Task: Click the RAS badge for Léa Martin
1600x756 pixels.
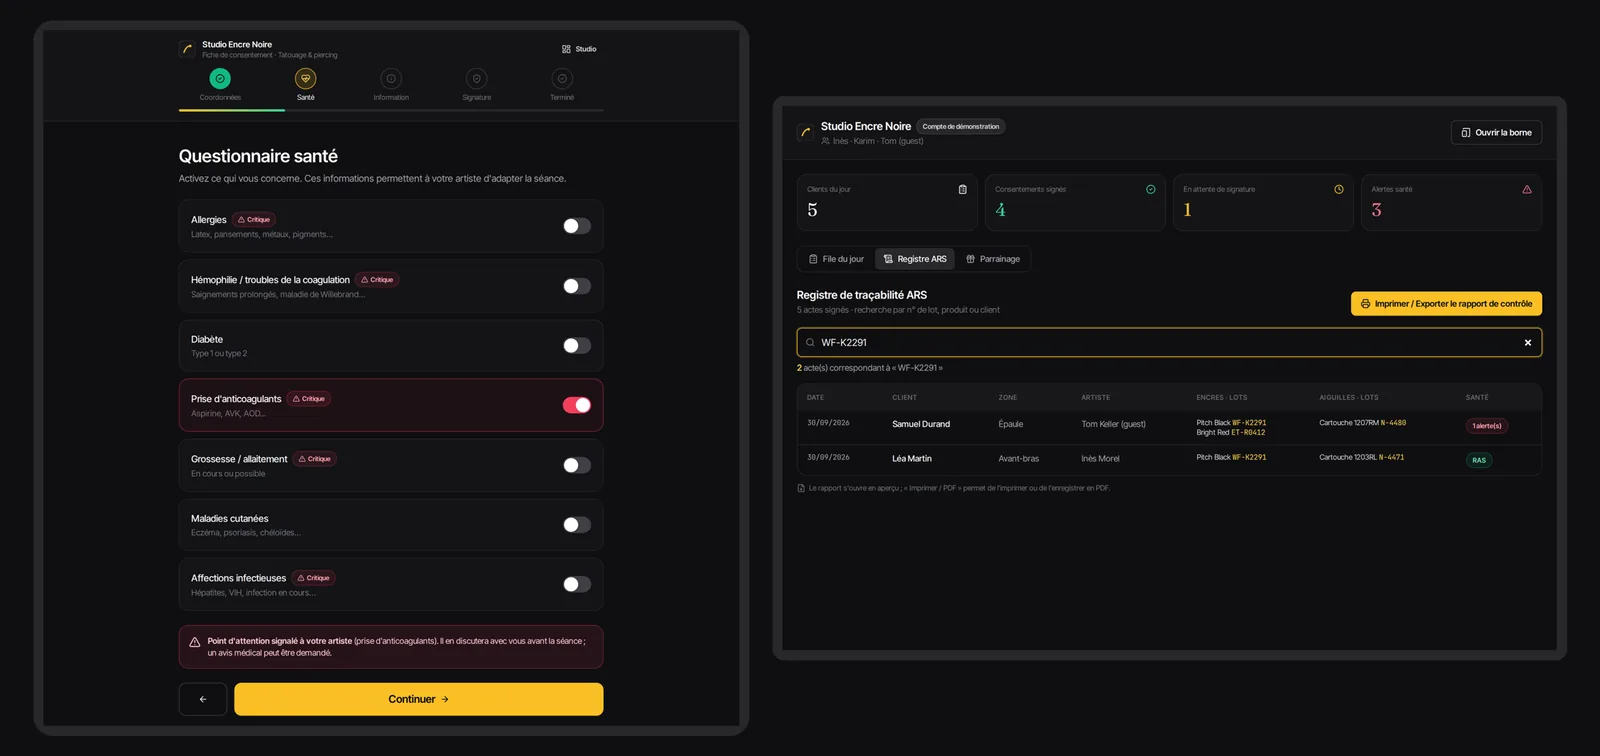Action: [x=1479, y=460]
